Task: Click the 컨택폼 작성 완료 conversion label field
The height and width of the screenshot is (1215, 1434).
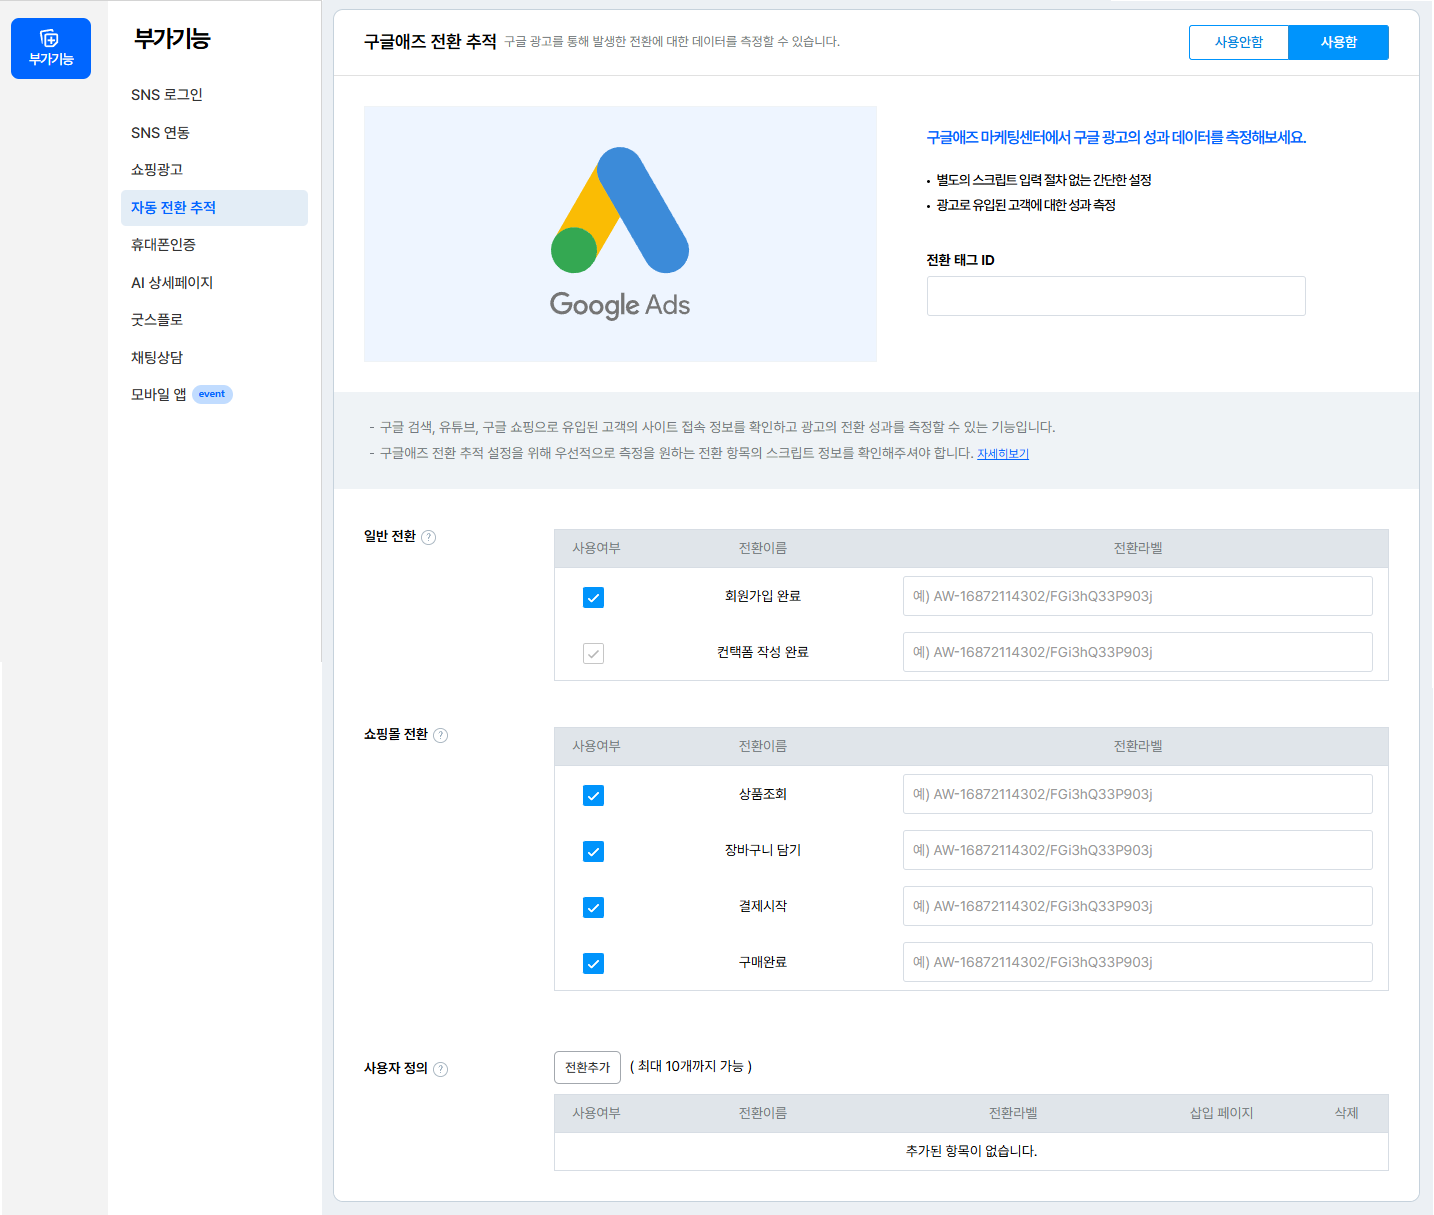Action: point(1138,652)
